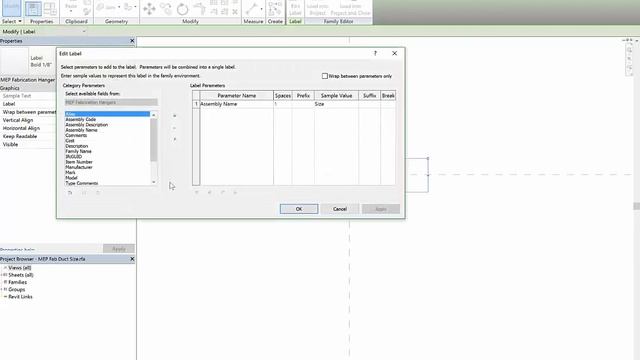Expand the Families tree node
Screen dimensions: 640x360
click(x=5, y=282)
